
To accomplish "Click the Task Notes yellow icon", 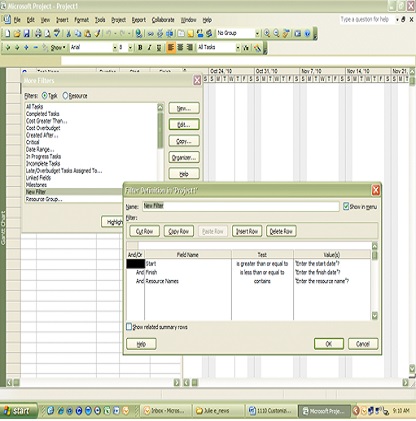I will coord(191,33).
